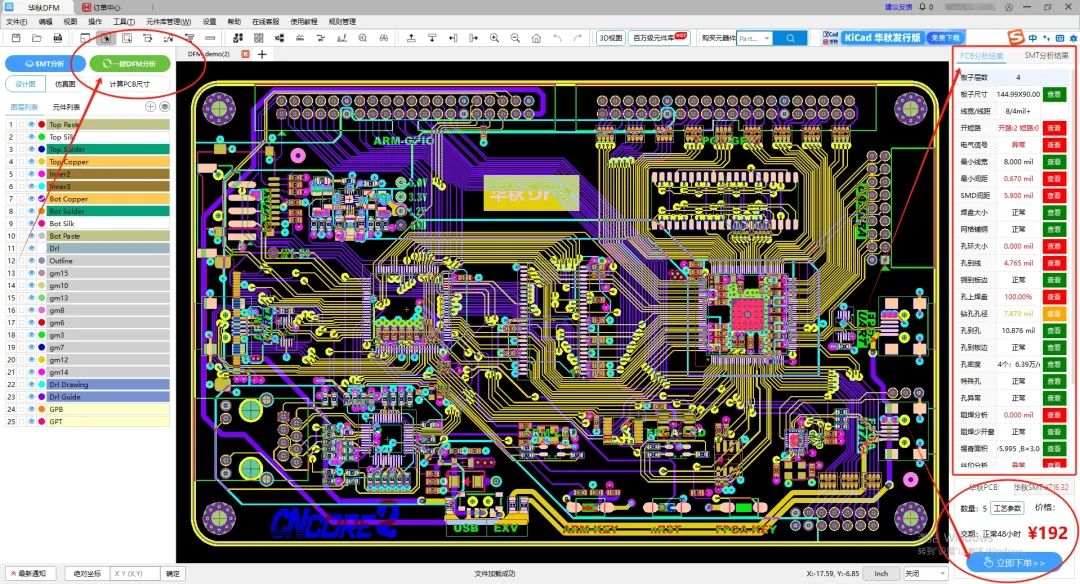
Task: Click the redo arrow icon
Action: click(578, 38)
